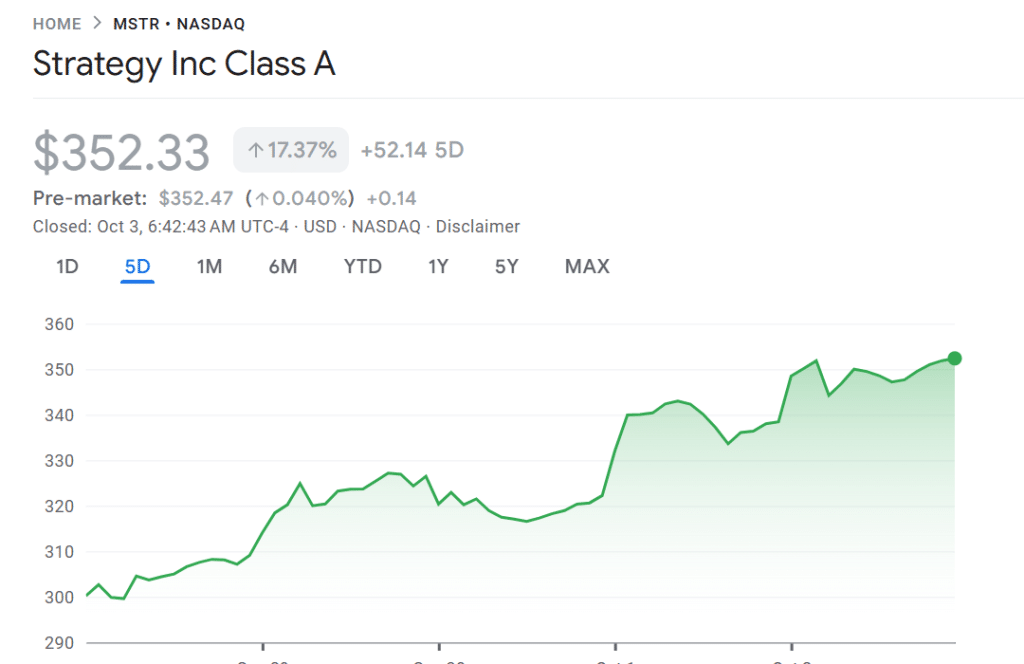
Task: Go to the HOME breadcrumb link
Action: click(x=57, y=24)
